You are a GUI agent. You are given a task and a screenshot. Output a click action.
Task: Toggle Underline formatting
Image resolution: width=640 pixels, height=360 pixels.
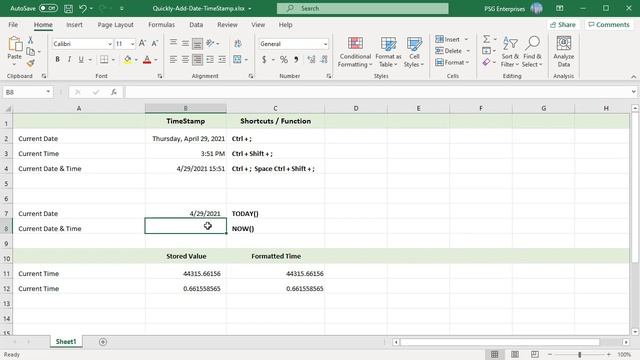[81, 60]
